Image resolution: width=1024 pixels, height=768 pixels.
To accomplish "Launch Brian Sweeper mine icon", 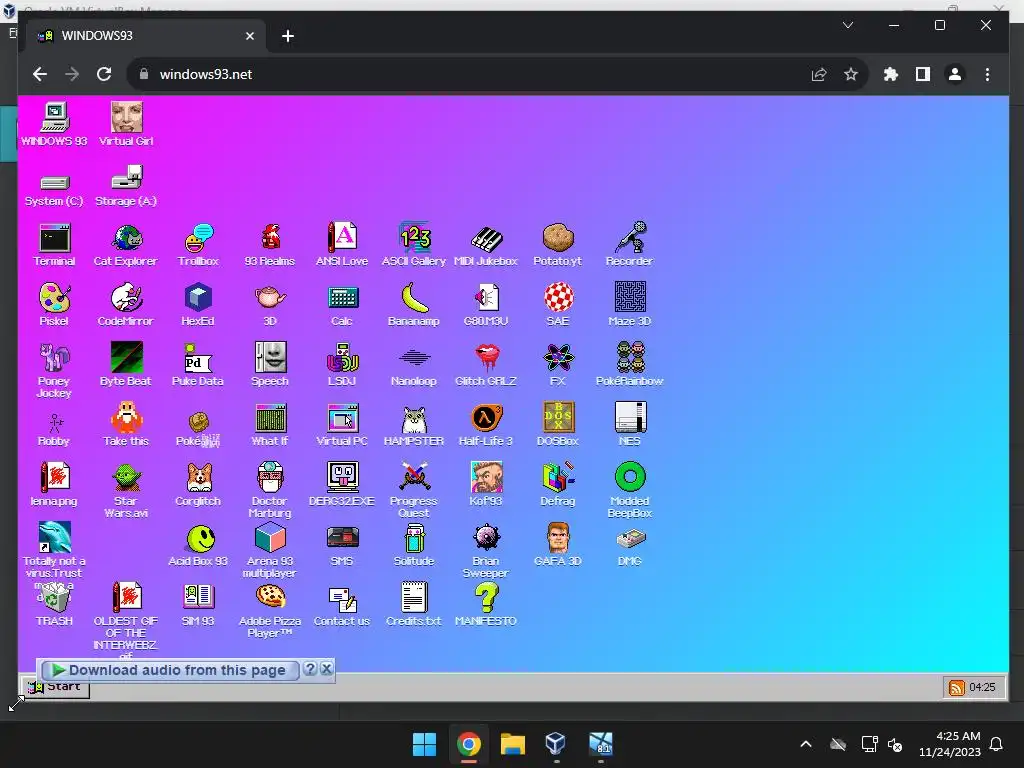I will click(486, 551).
